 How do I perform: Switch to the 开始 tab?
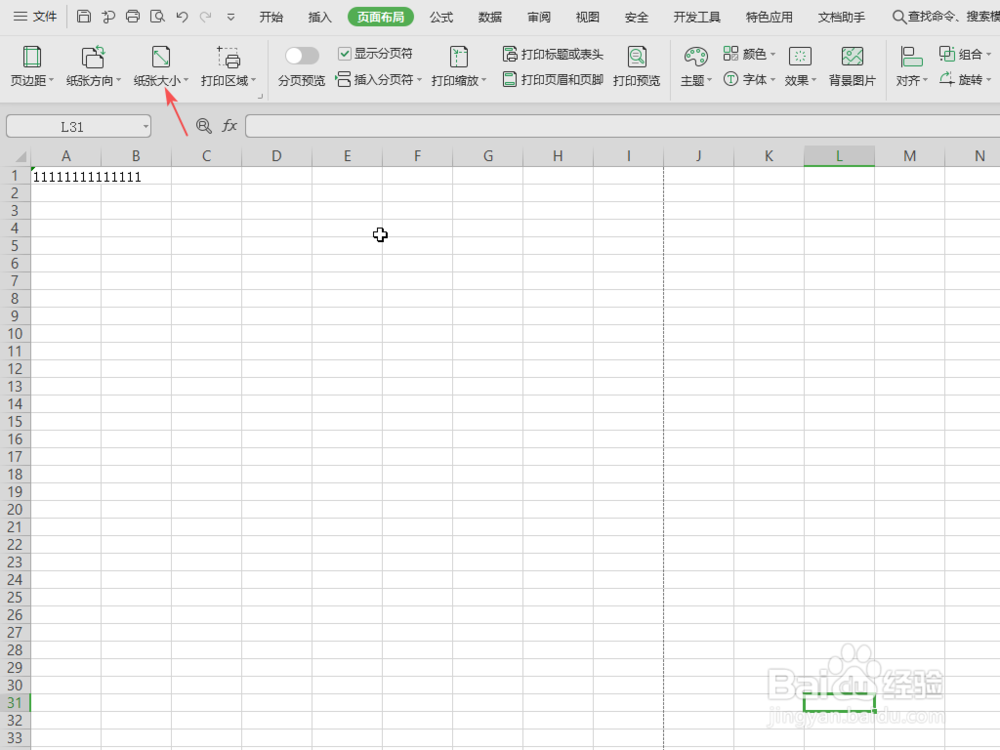[x=271, y=17]
